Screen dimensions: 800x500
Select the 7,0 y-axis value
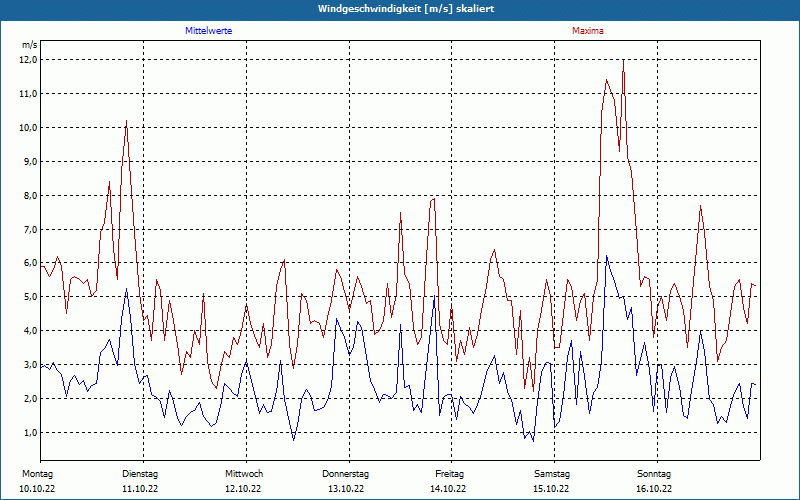coord(32,229)
